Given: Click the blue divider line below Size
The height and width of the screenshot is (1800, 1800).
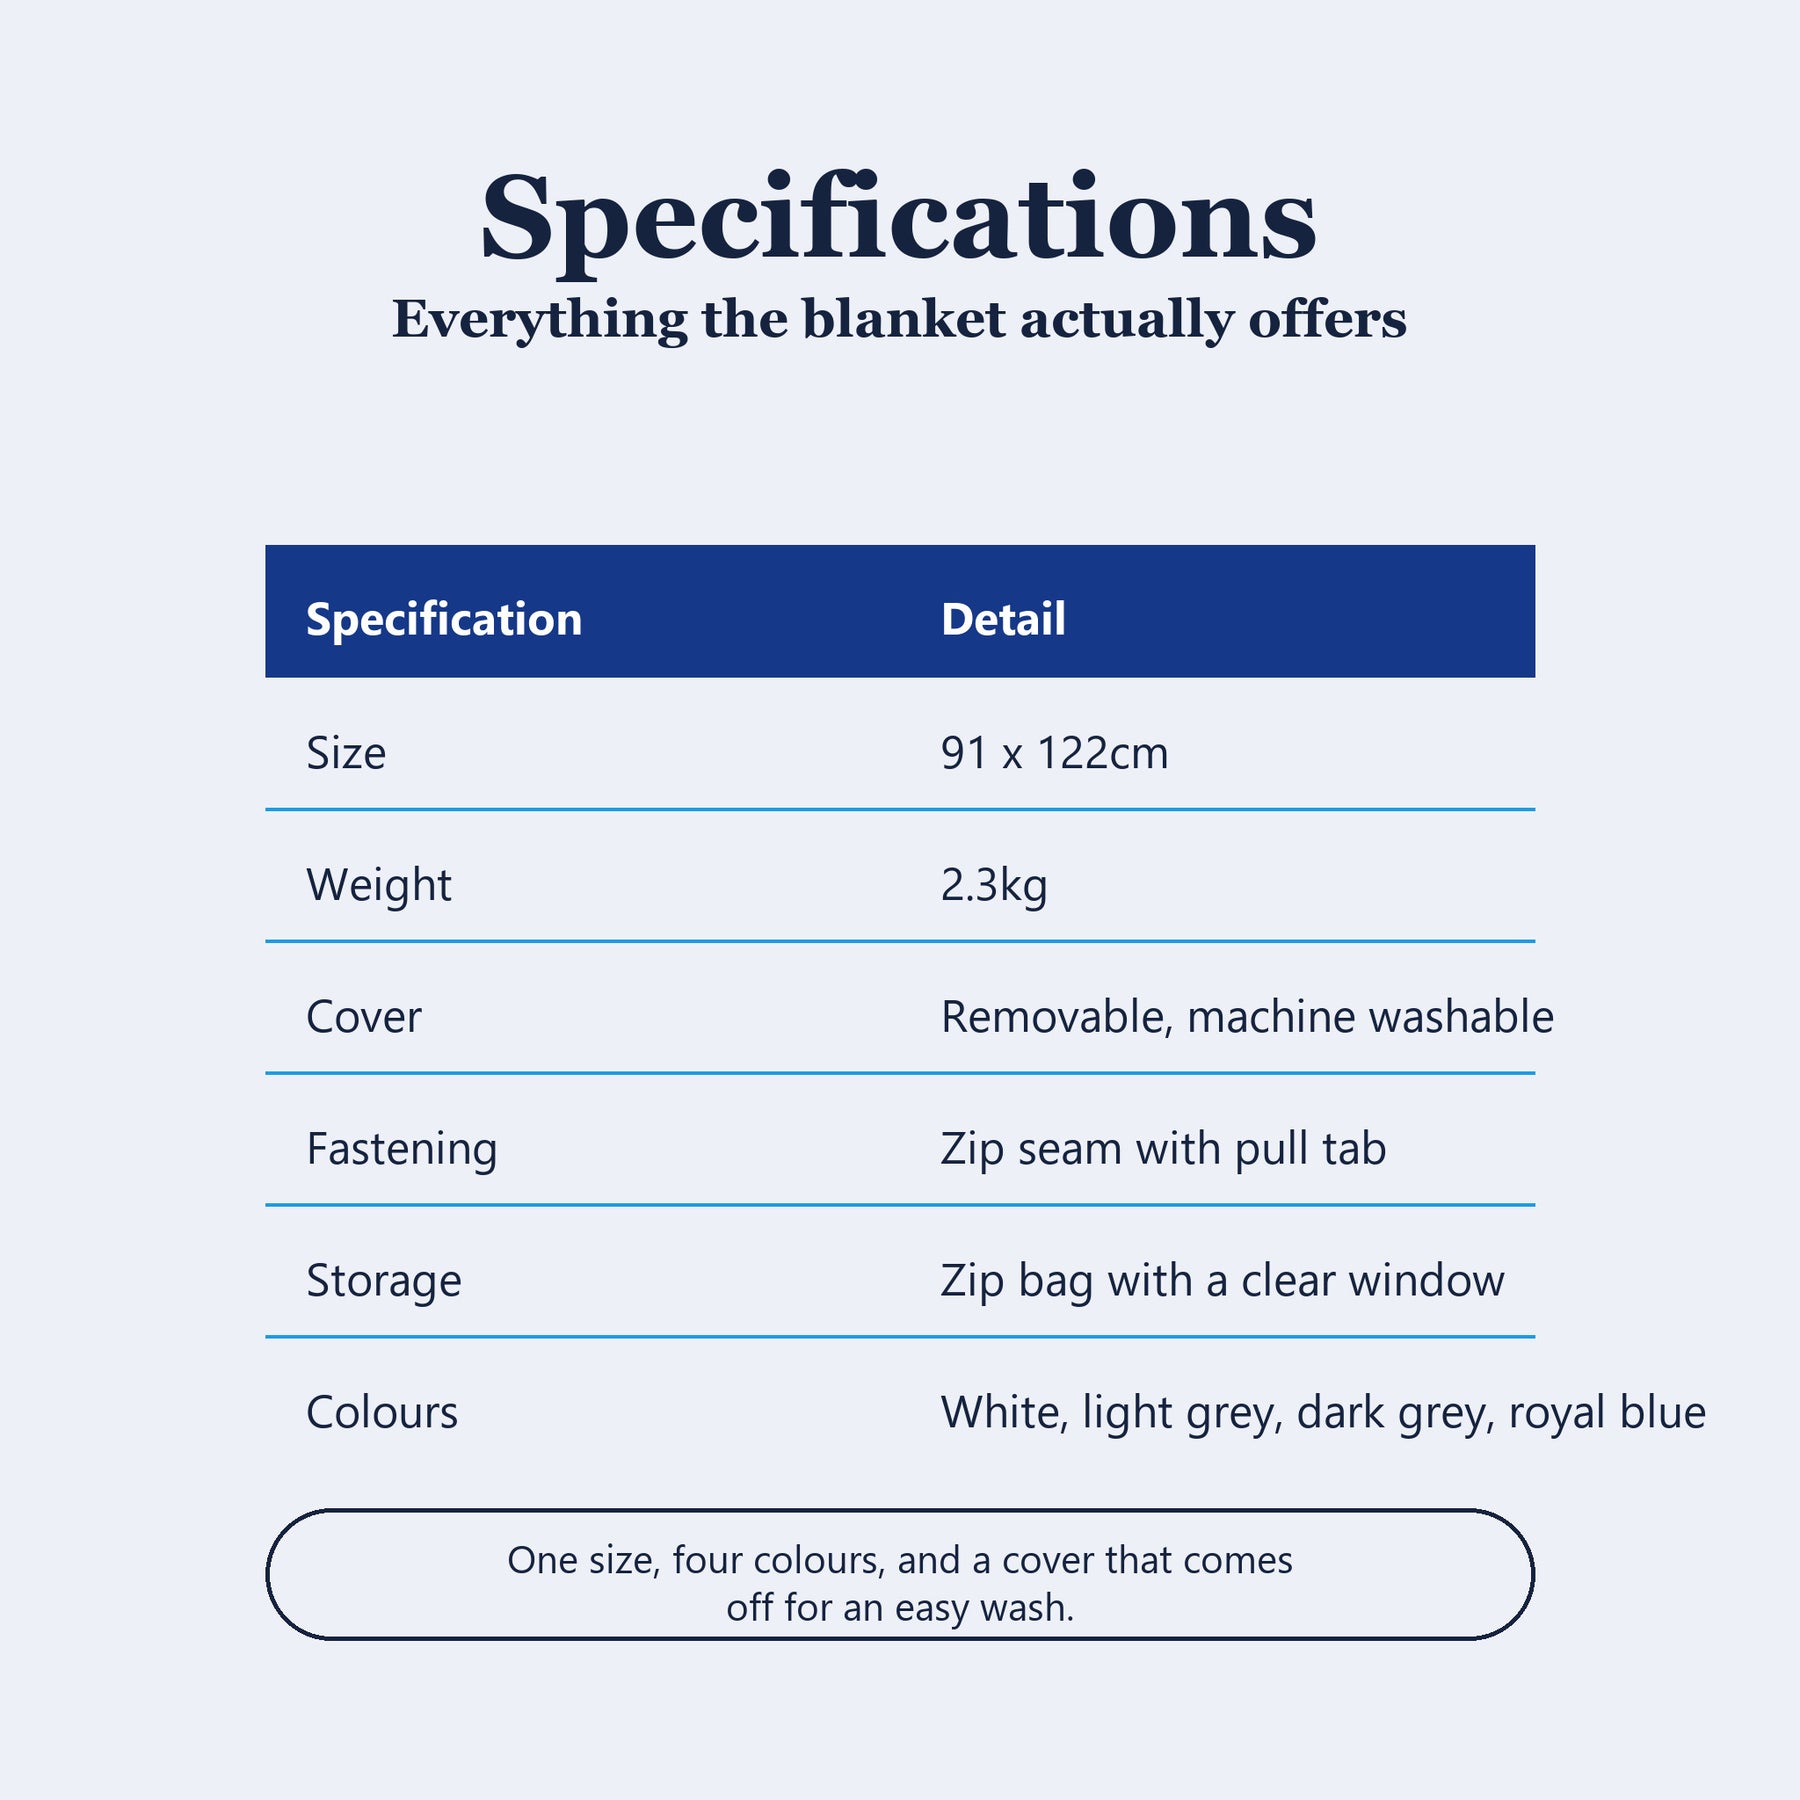Looking at the screenshot, I should [900, 810].
